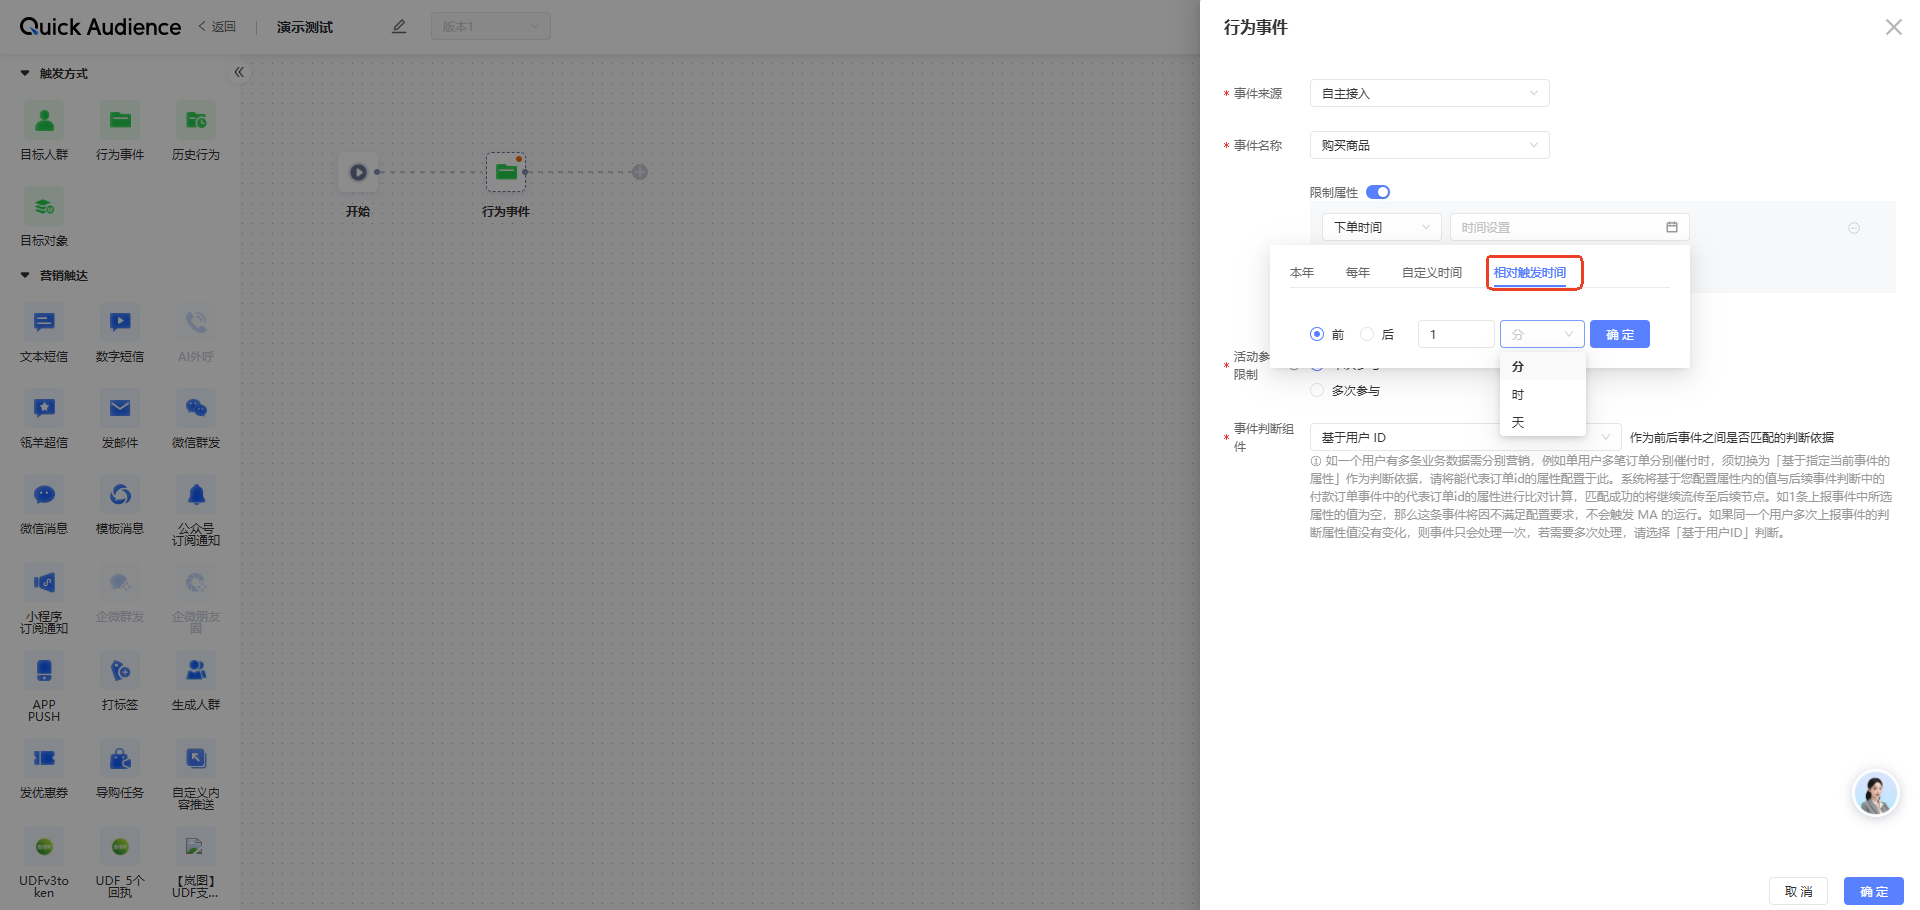This screenshot has width=1920, height=910.
Task: Add a node with the plus connector
Action: tap(640, 172)
